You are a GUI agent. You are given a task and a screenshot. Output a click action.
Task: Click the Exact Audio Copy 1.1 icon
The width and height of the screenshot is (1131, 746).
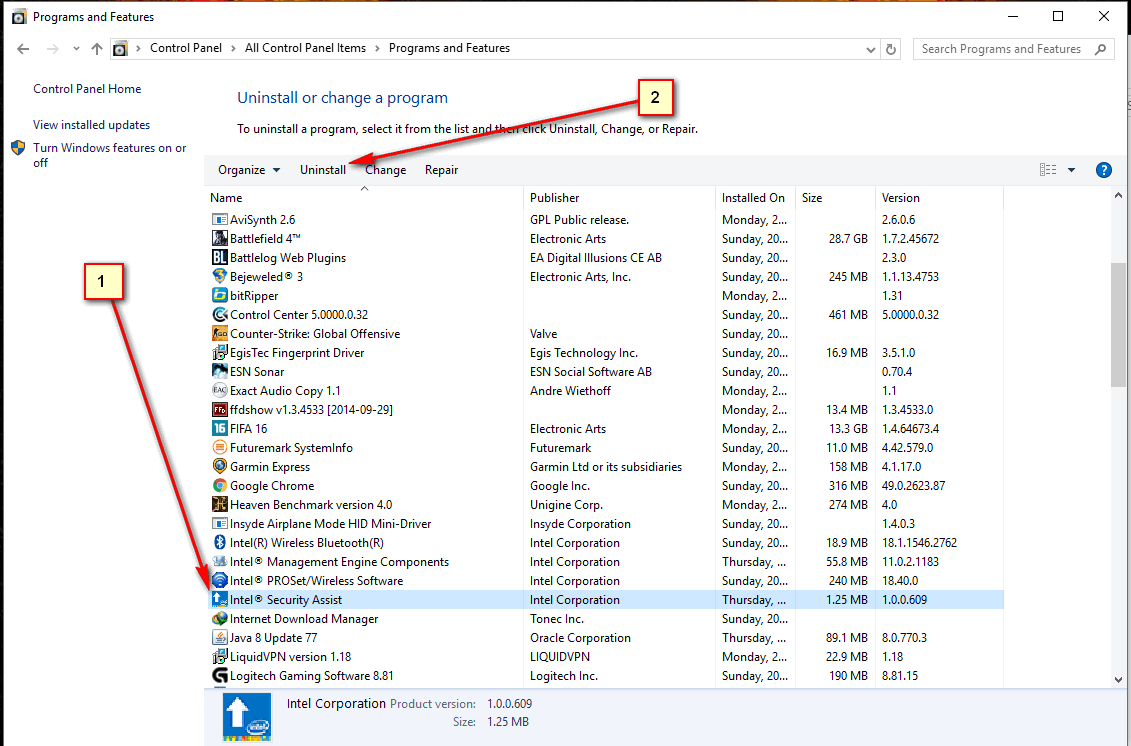pos(219,390)
